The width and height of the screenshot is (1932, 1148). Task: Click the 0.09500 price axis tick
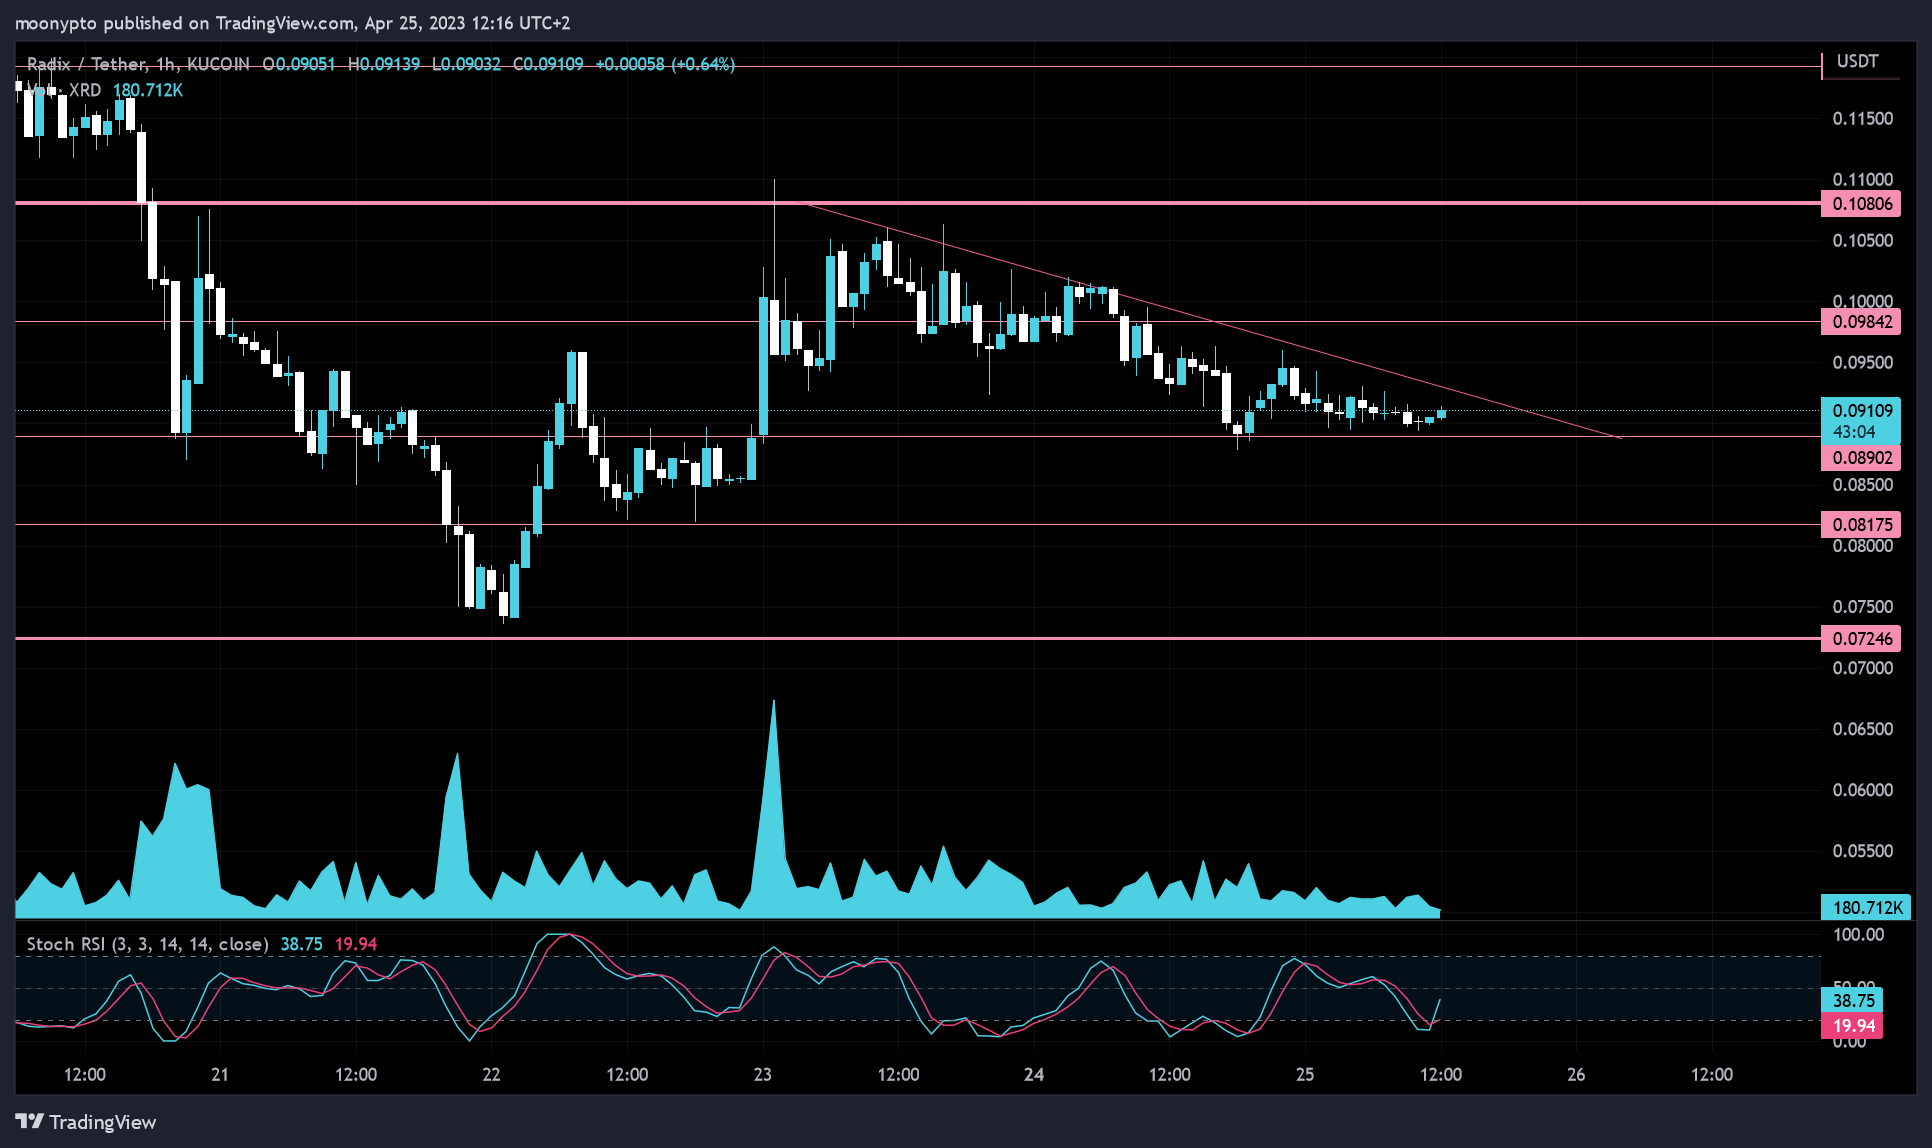click(1863, 362)
